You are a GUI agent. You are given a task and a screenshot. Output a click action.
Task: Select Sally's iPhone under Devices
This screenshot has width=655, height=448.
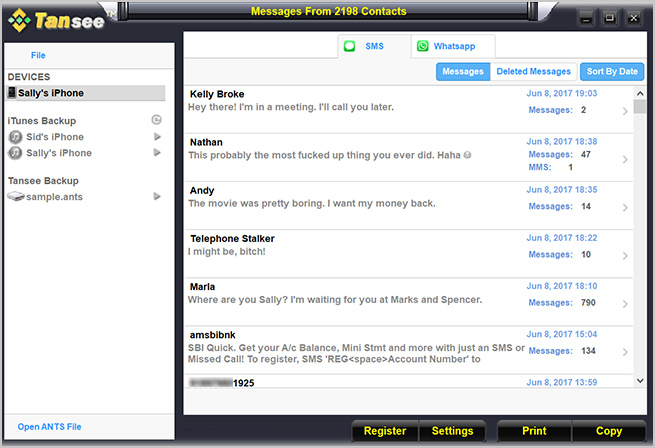click(84, 93)
